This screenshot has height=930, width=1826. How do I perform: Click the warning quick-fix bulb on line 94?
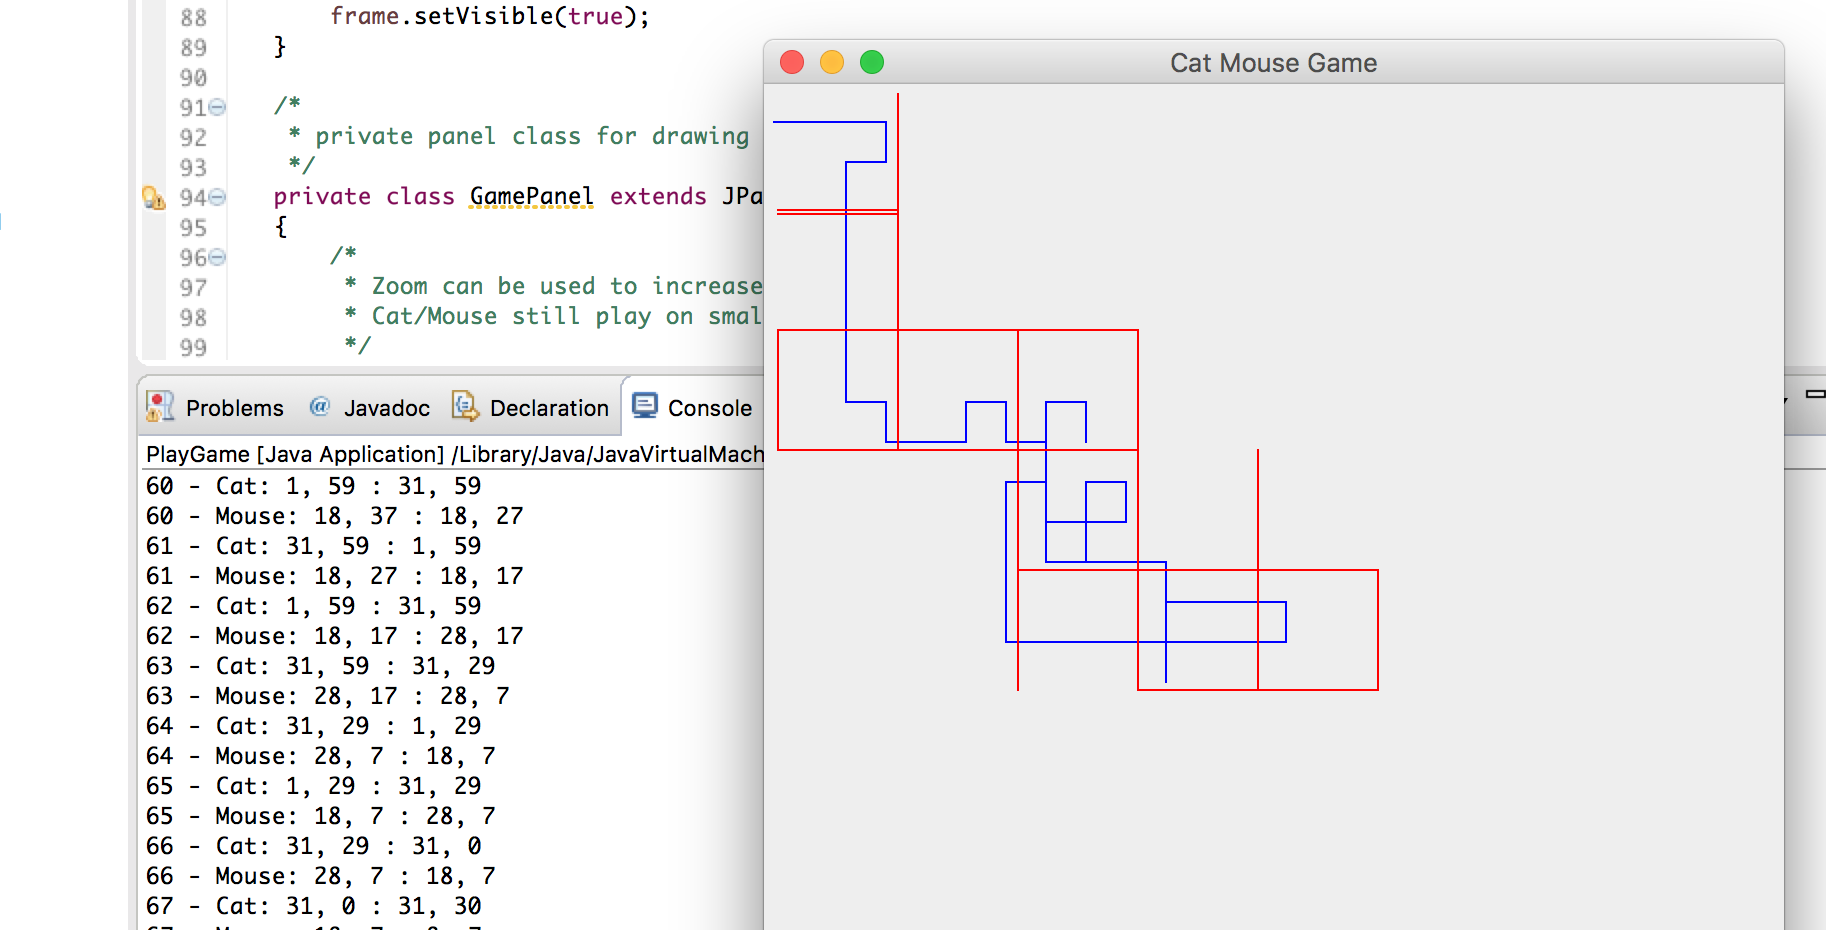153,197
